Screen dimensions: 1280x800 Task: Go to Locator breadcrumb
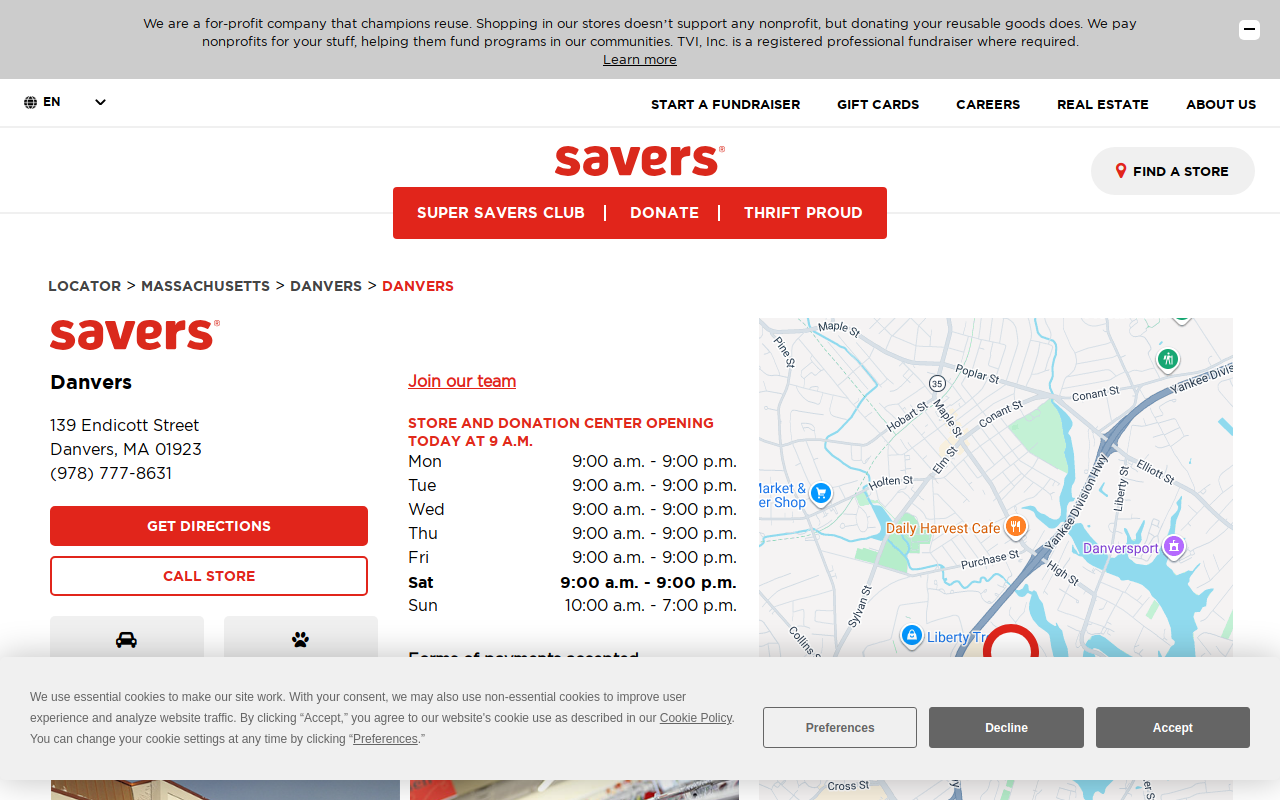[x=85, y=286]
